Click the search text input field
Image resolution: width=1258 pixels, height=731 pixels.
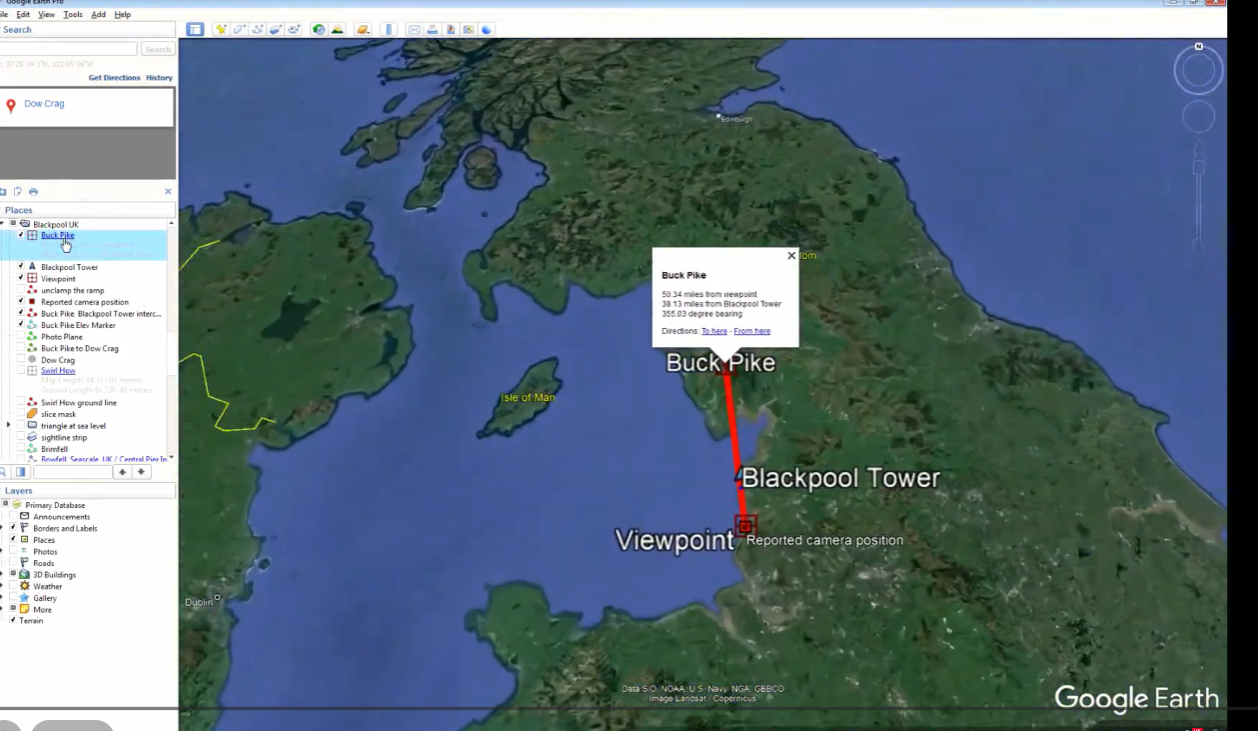coord(68,49)
